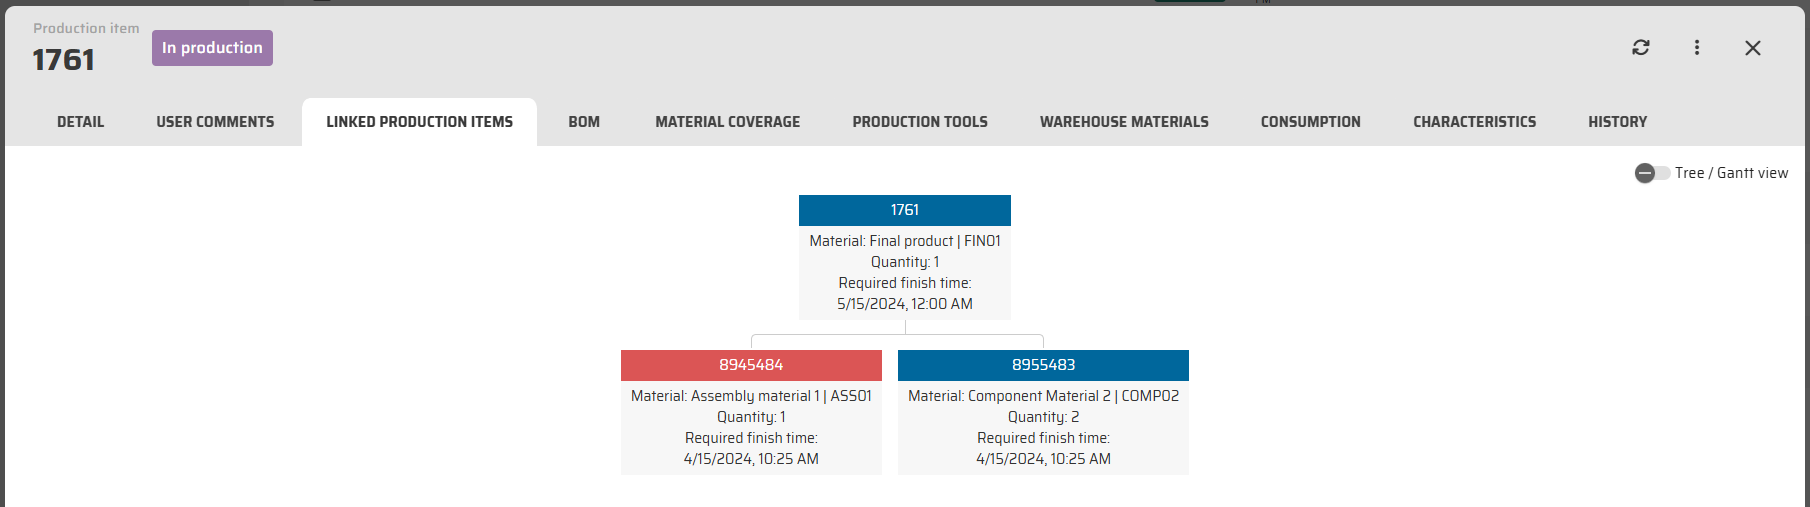Switch to Warehouse Materials tab
The width and height of the screenshot is (1810, 507).
click(1124, 122)
